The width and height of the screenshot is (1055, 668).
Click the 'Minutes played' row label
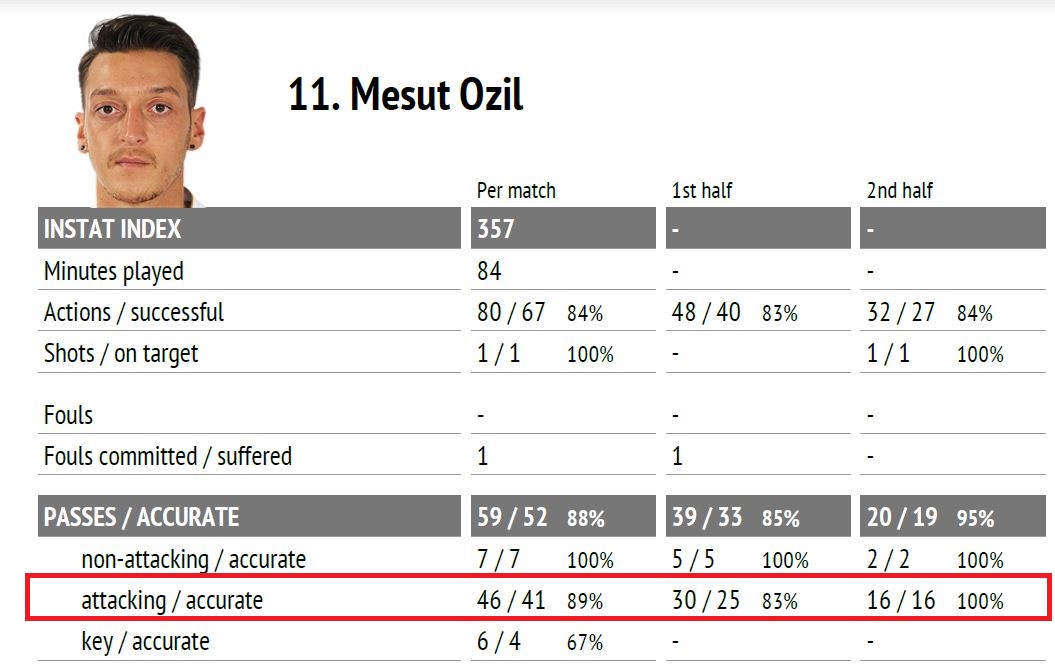[x=114, y=271]
